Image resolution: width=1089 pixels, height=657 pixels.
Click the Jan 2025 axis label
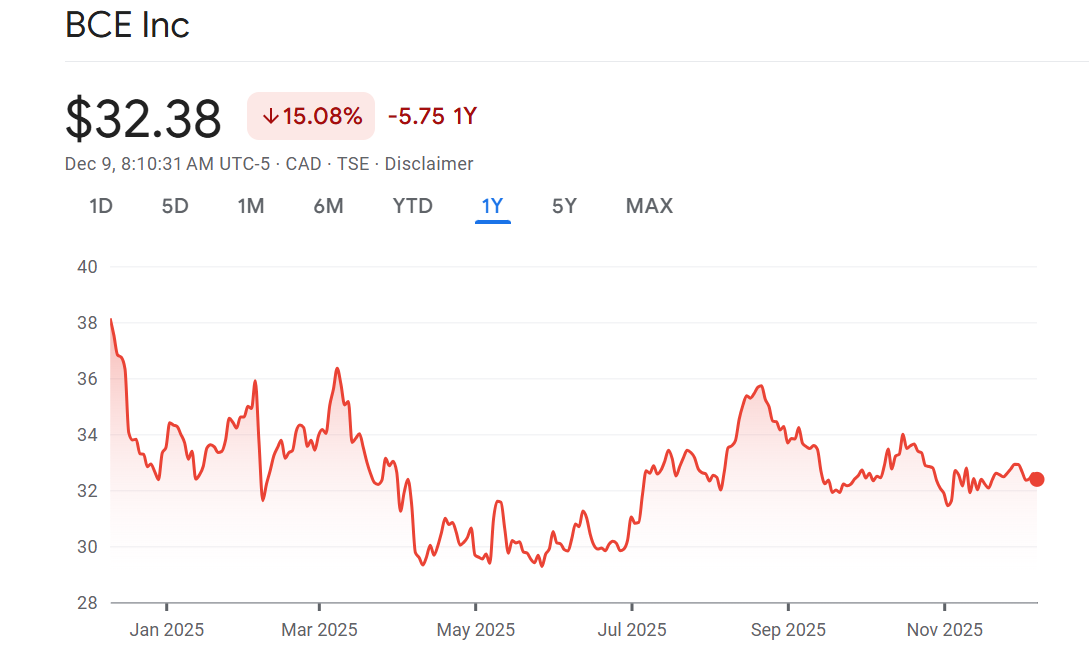[167, 630]
